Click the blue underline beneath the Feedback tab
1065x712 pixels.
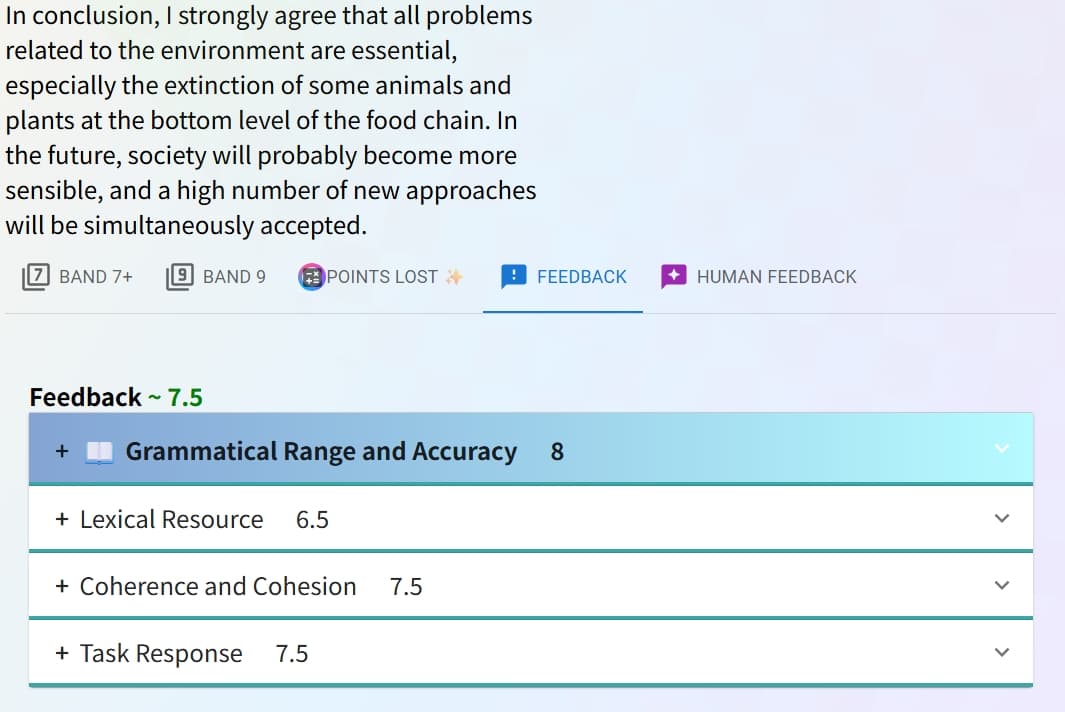(562, 313)
